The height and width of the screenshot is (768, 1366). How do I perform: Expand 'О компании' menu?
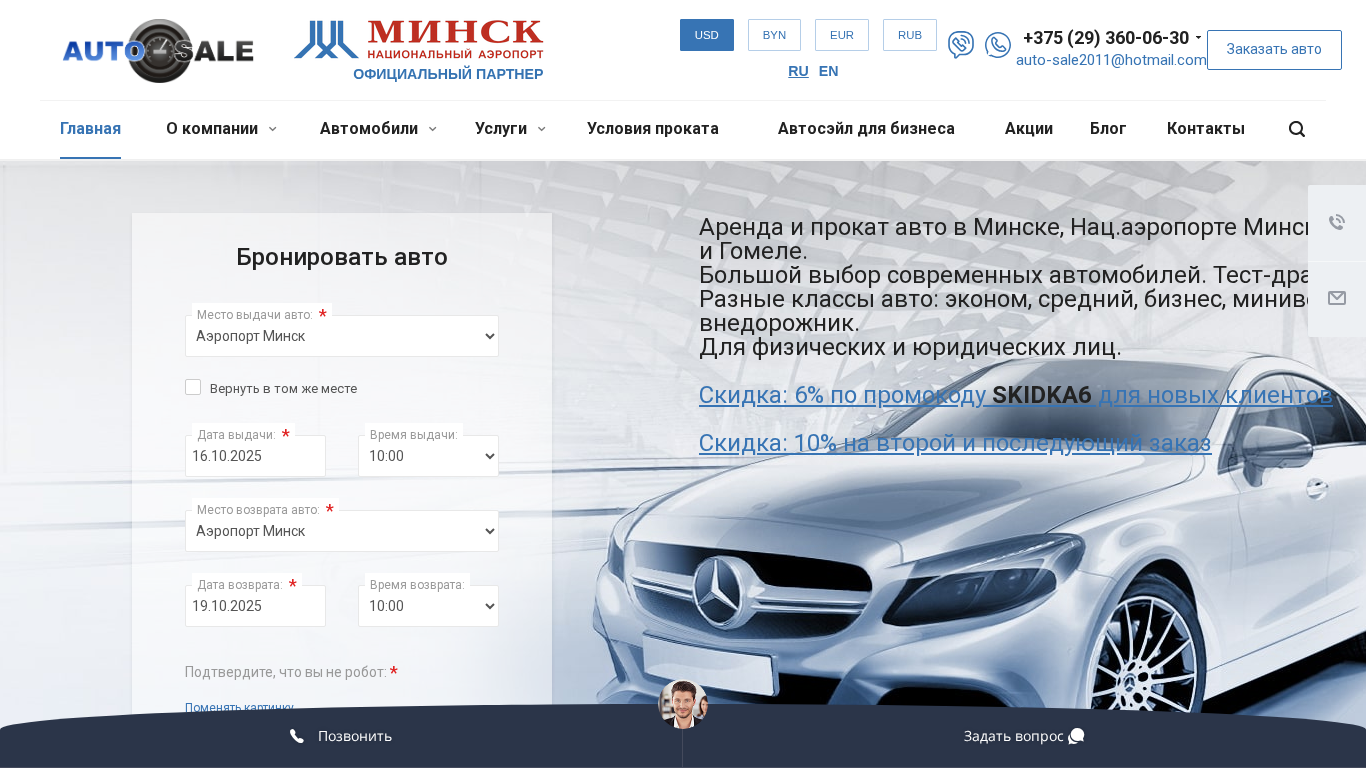(x=221, y=129)
